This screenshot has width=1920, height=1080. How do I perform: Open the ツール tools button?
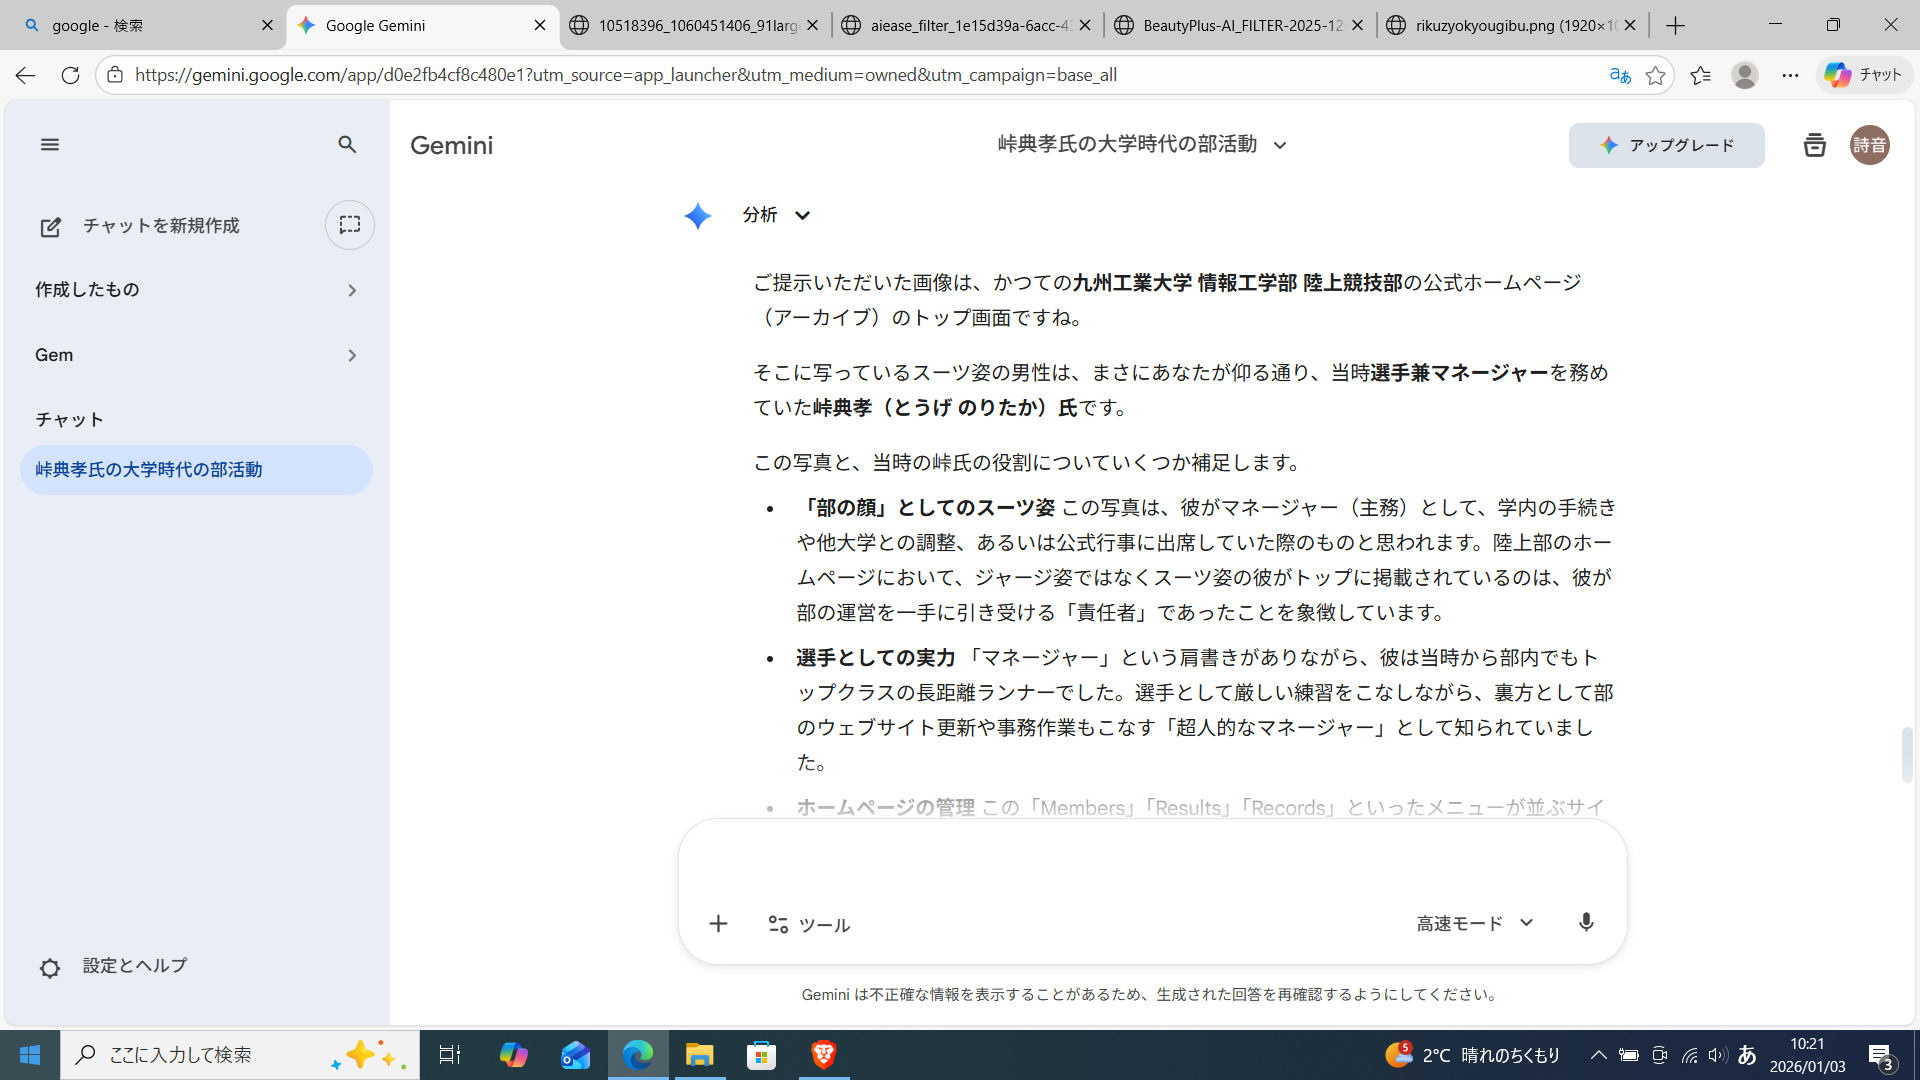click(809, 925)
